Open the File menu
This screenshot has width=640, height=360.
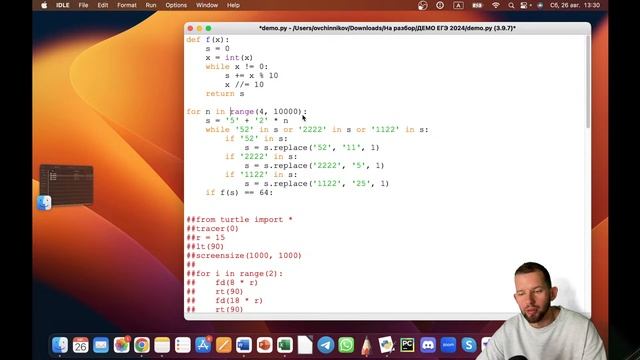pyautogui.click(x=83, y=5)
